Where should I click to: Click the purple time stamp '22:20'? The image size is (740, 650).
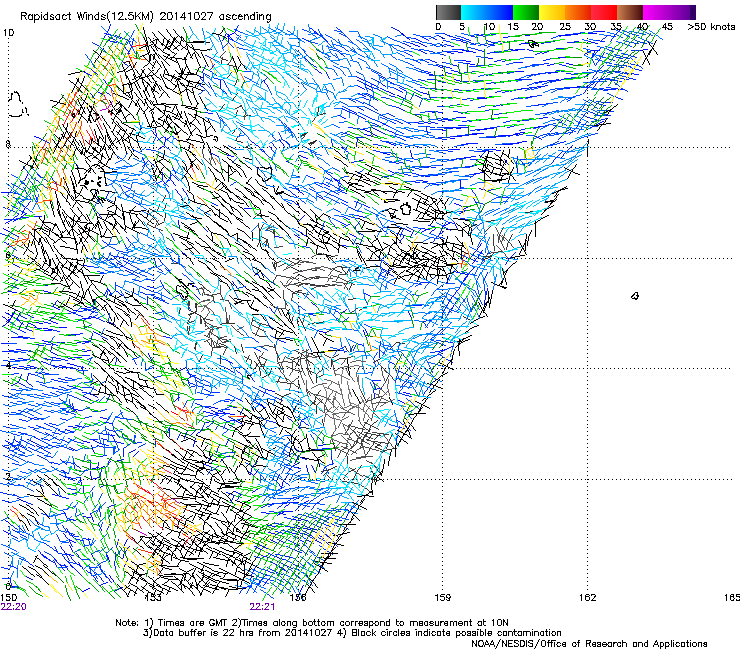coord(14,607)
